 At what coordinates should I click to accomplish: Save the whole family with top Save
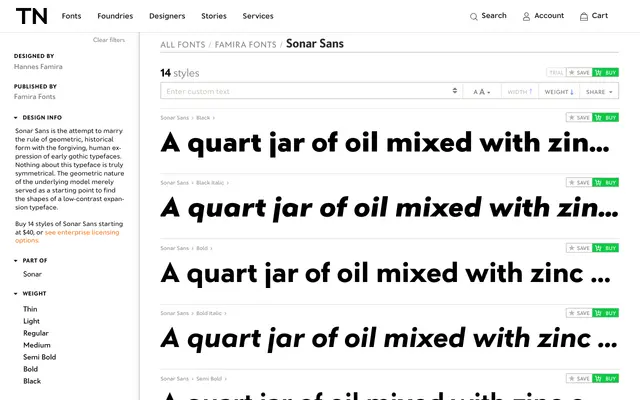pos(579,73)
